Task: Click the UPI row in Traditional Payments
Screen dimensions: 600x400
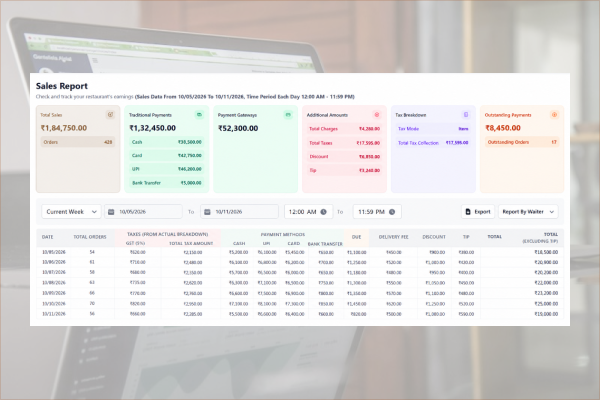Action: coord(166,169)
